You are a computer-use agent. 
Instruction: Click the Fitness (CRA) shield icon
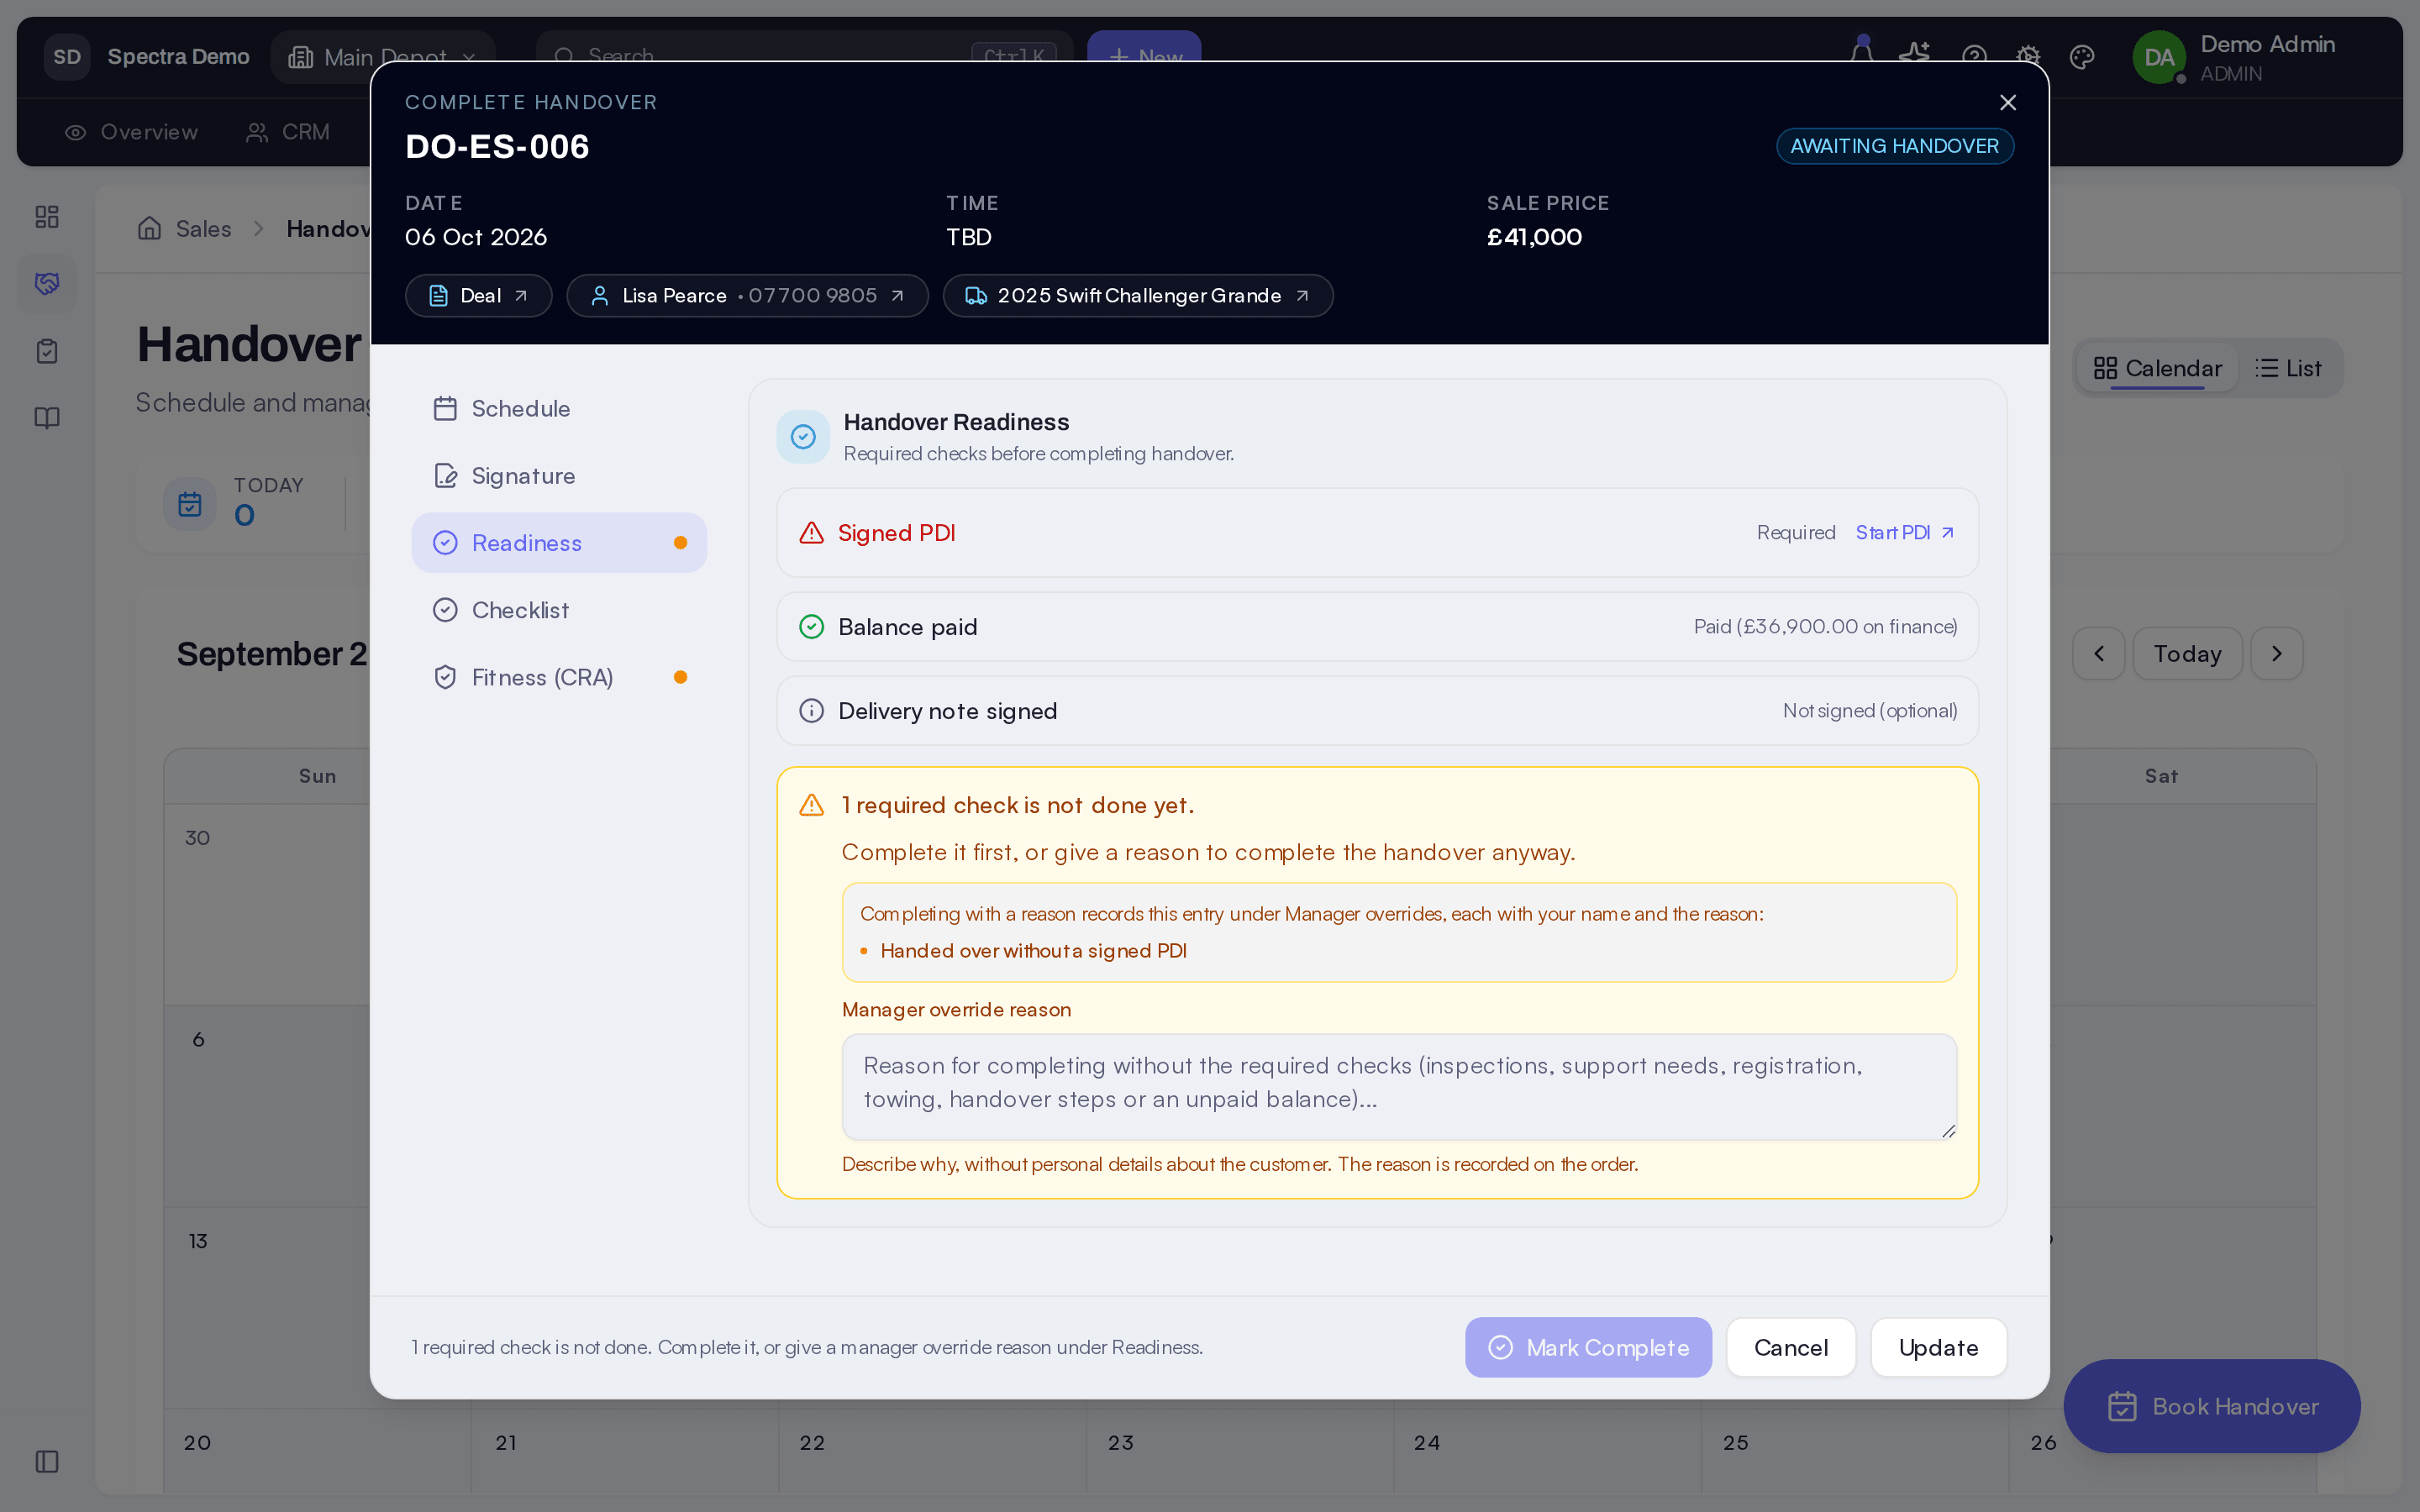click(445, 677)
